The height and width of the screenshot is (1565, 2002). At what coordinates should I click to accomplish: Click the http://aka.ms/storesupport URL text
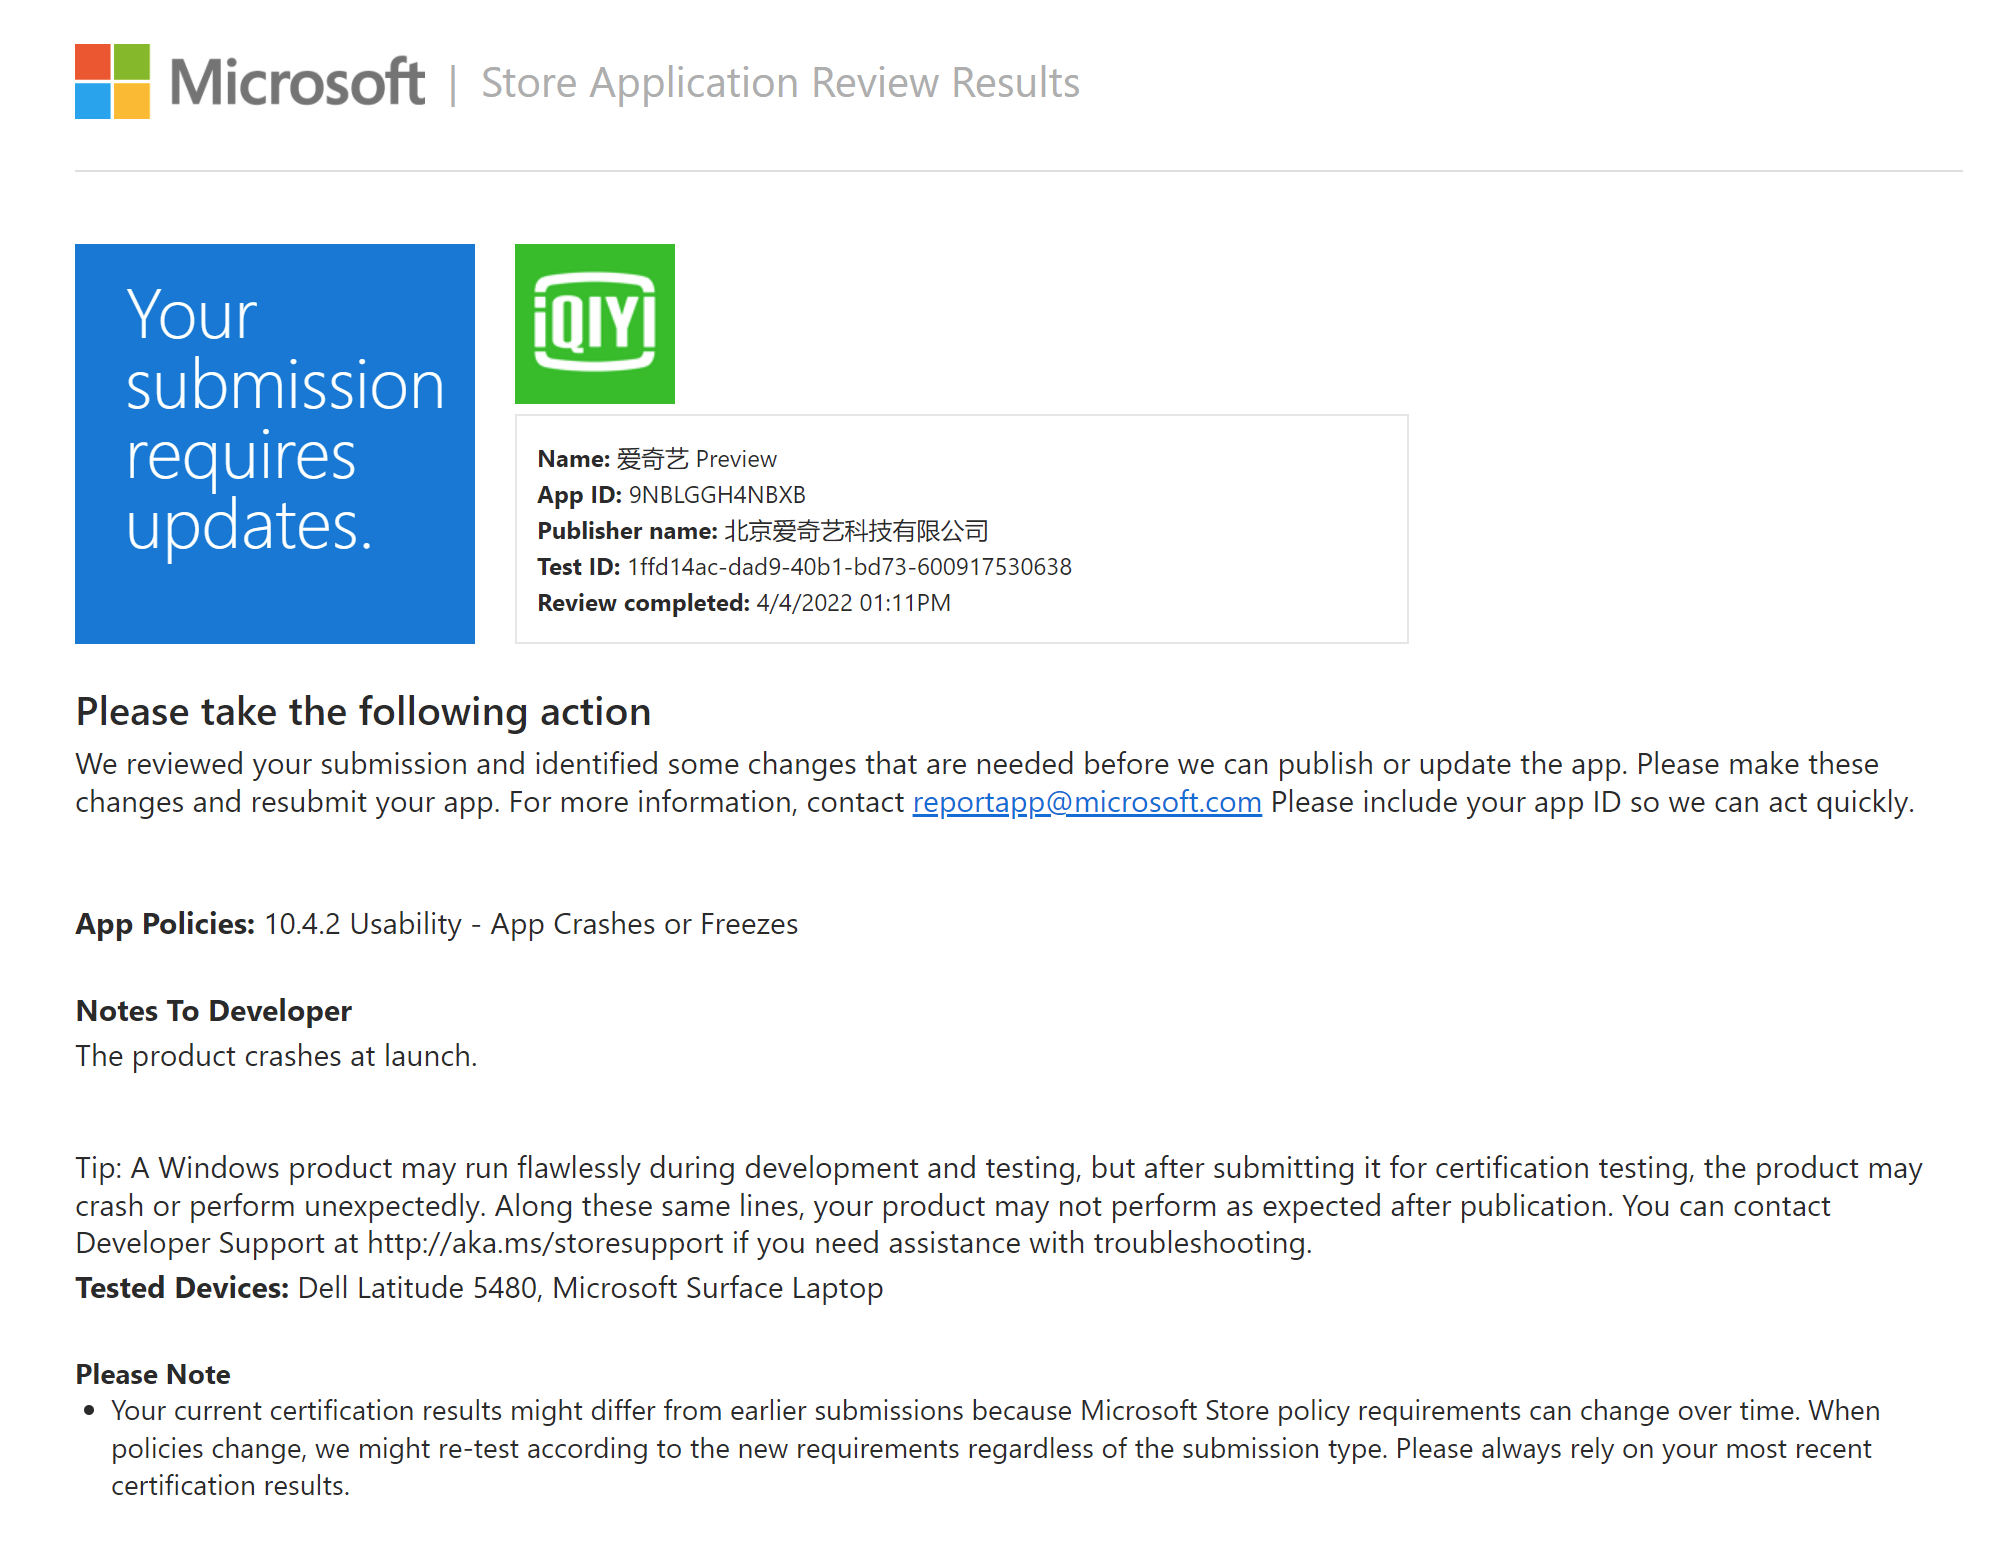coord(545,1243)
